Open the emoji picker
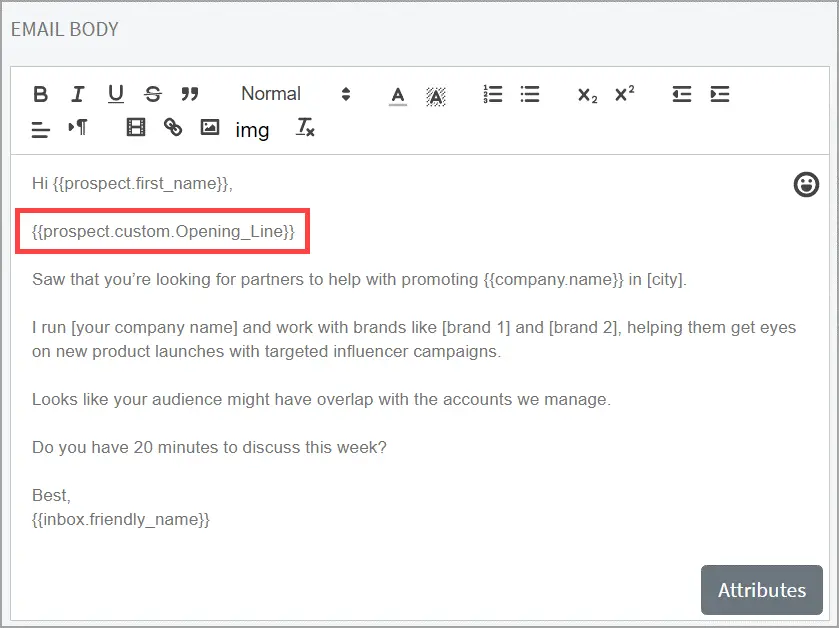Viewport: 839px width, 628px height. click(806, 185)
